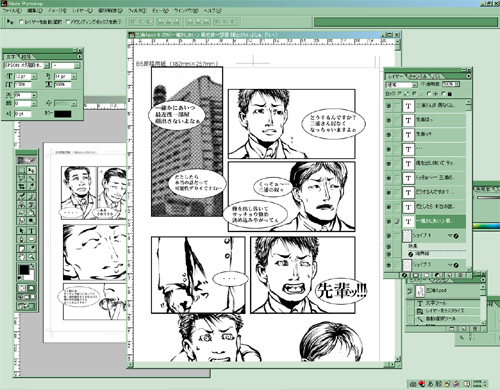
Task: Collapse effects of シェイプ 4 layer
Action: [x=450, y=236]
